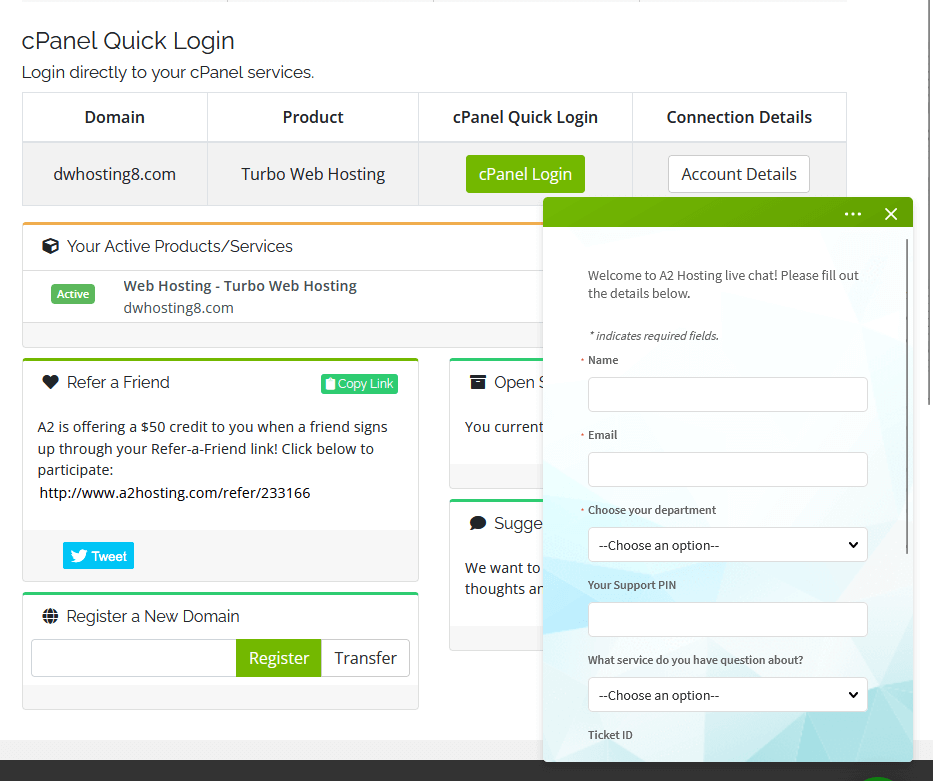This screenshot has height=781, width=933.
Task: Click the heart icon beside Refer a Friend
Action: 51,382
